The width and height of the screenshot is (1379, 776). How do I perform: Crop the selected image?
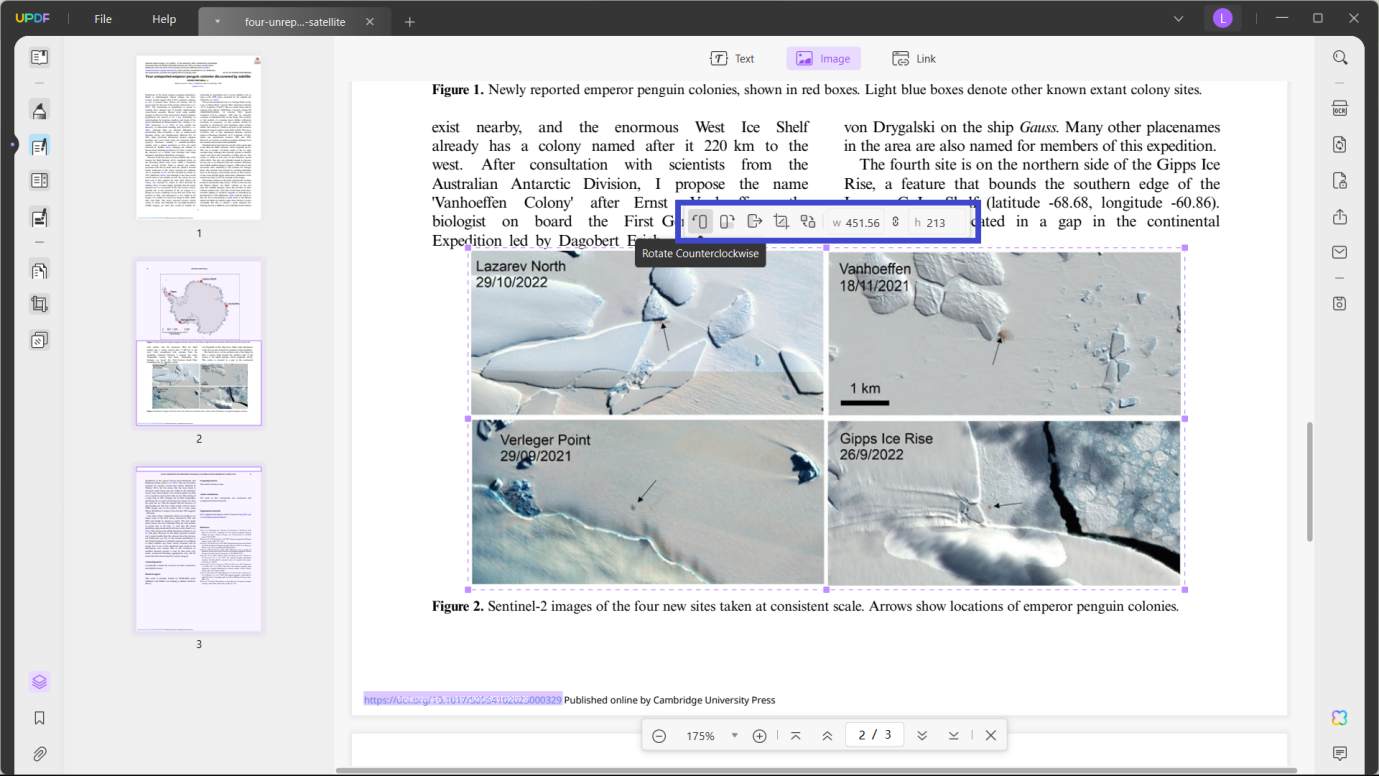click(781, 221)
